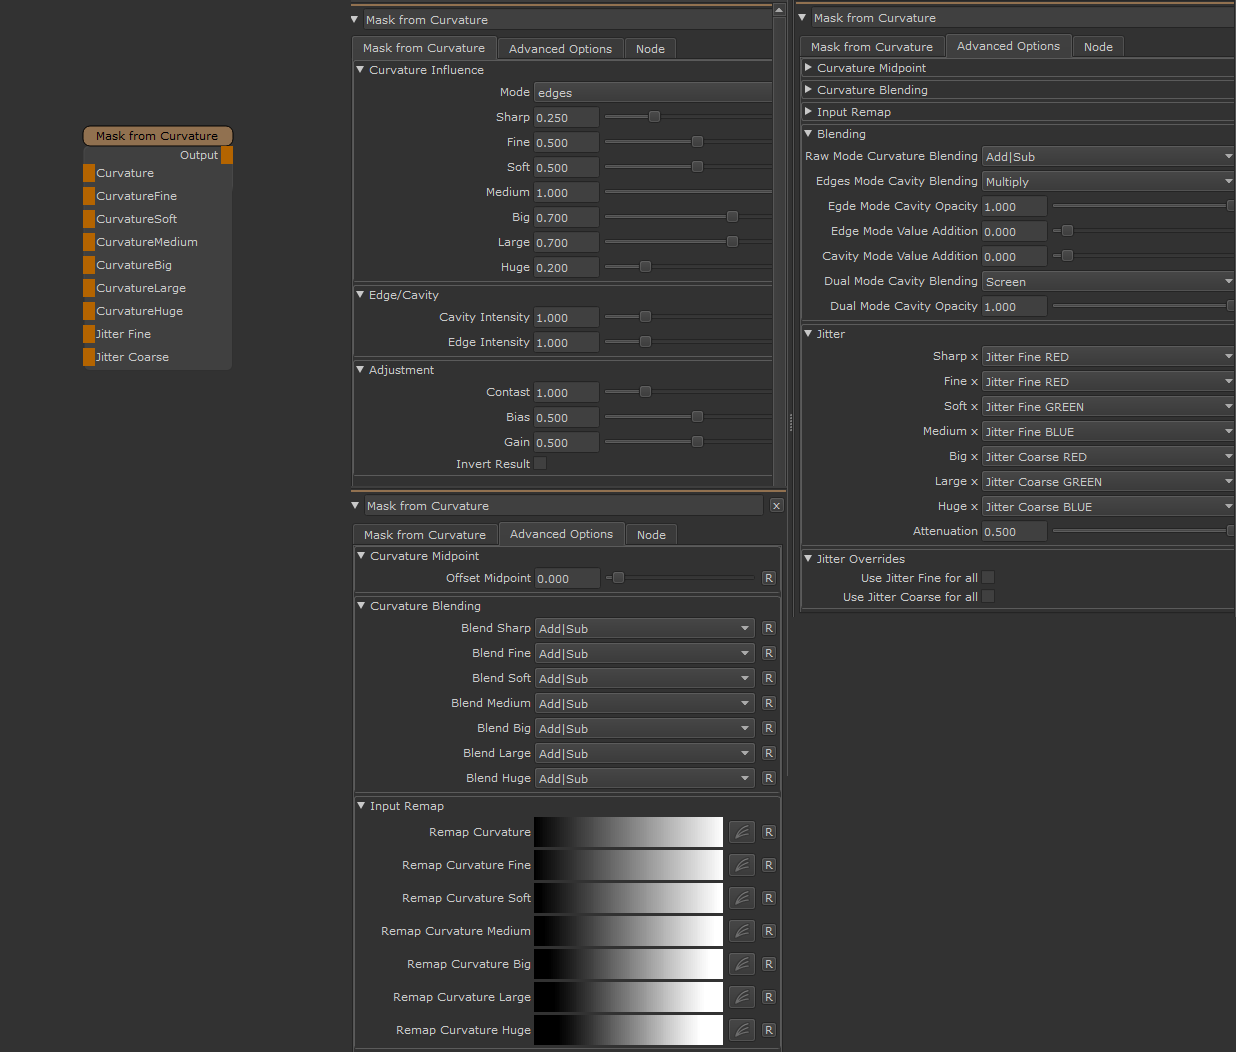This screenshot has width=1236, height=1052.
Task: Open curve editor for Remap Curvature Soft
Action: 741,898
